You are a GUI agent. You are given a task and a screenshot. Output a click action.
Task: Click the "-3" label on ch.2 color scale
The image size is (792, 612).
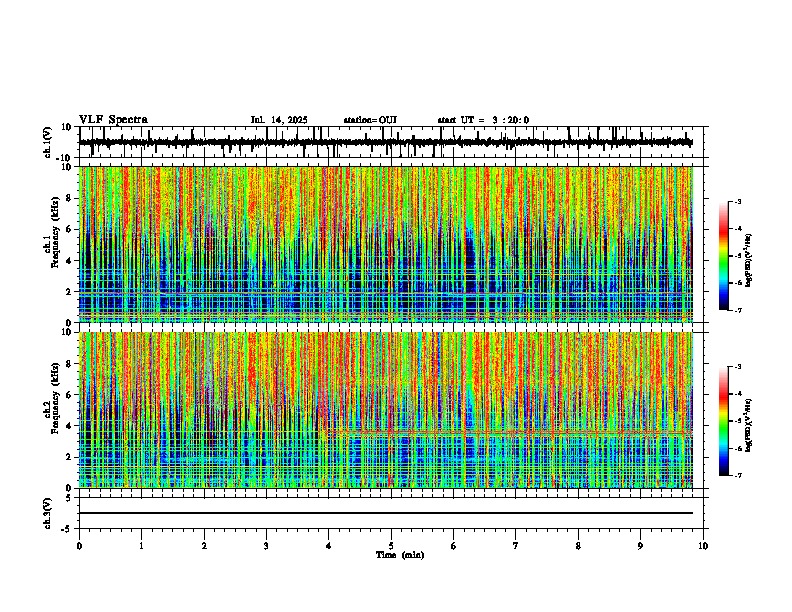pyautogui.click(x=738, y=367)
